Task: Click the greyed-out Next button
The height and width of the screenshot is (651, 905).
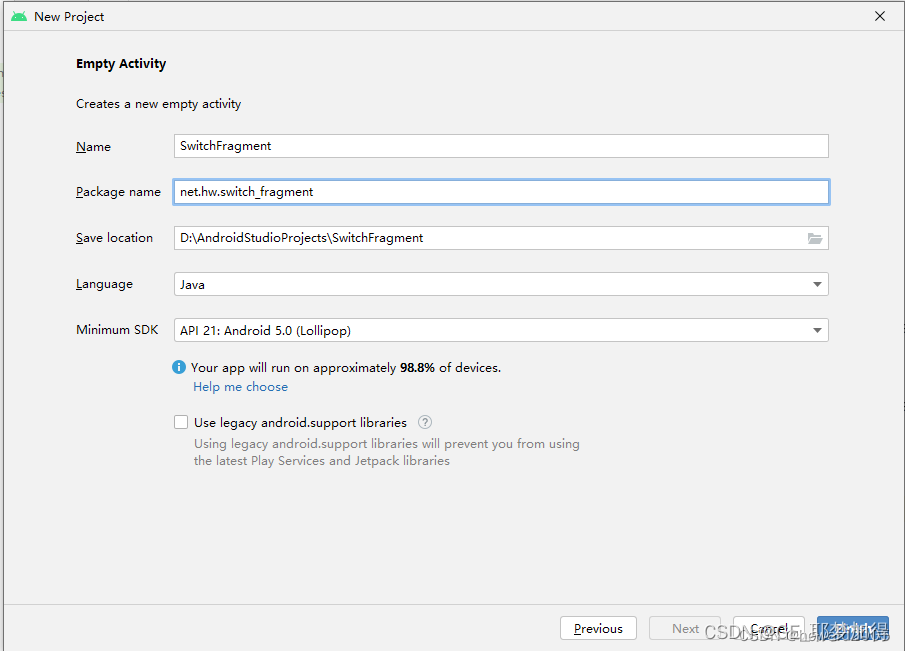Action: 685,628
